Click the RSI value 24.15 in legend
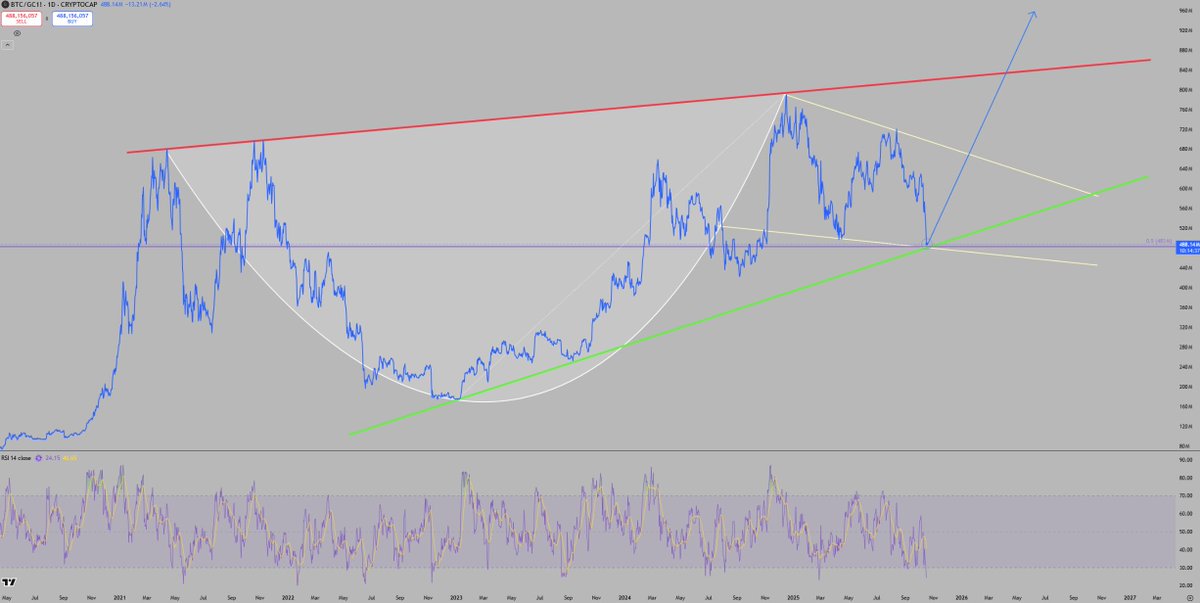Viewport: 1200px width, 603px height. pyautogui.click(x=53, y=458)
